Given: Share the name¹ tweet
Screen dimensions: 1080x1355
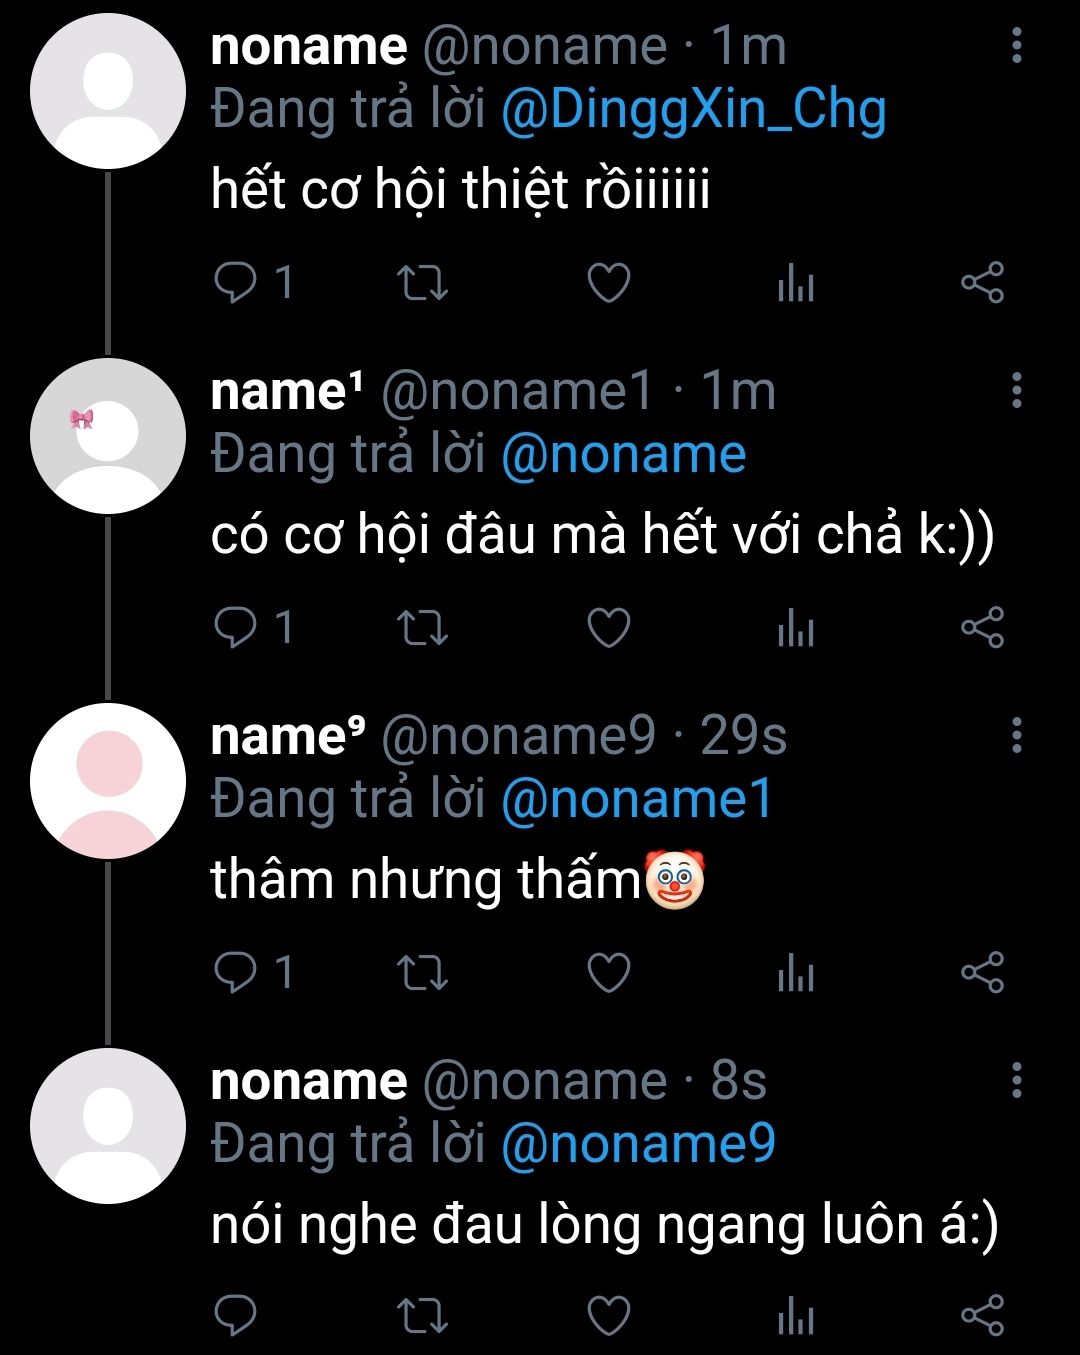Looking at the screenshot, I should pos(982,628).
